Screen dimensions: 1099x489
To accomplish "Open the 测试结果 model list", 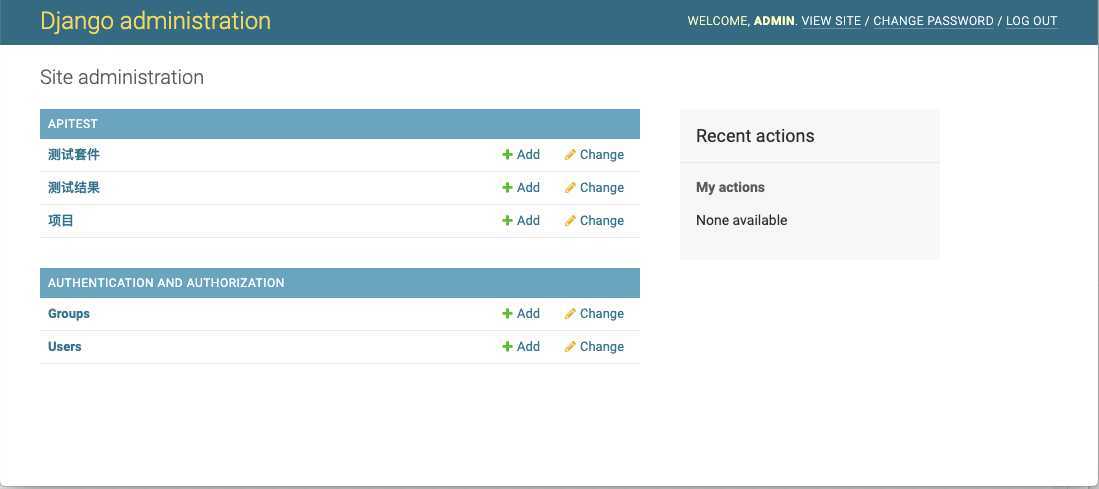I will (74, 188).
